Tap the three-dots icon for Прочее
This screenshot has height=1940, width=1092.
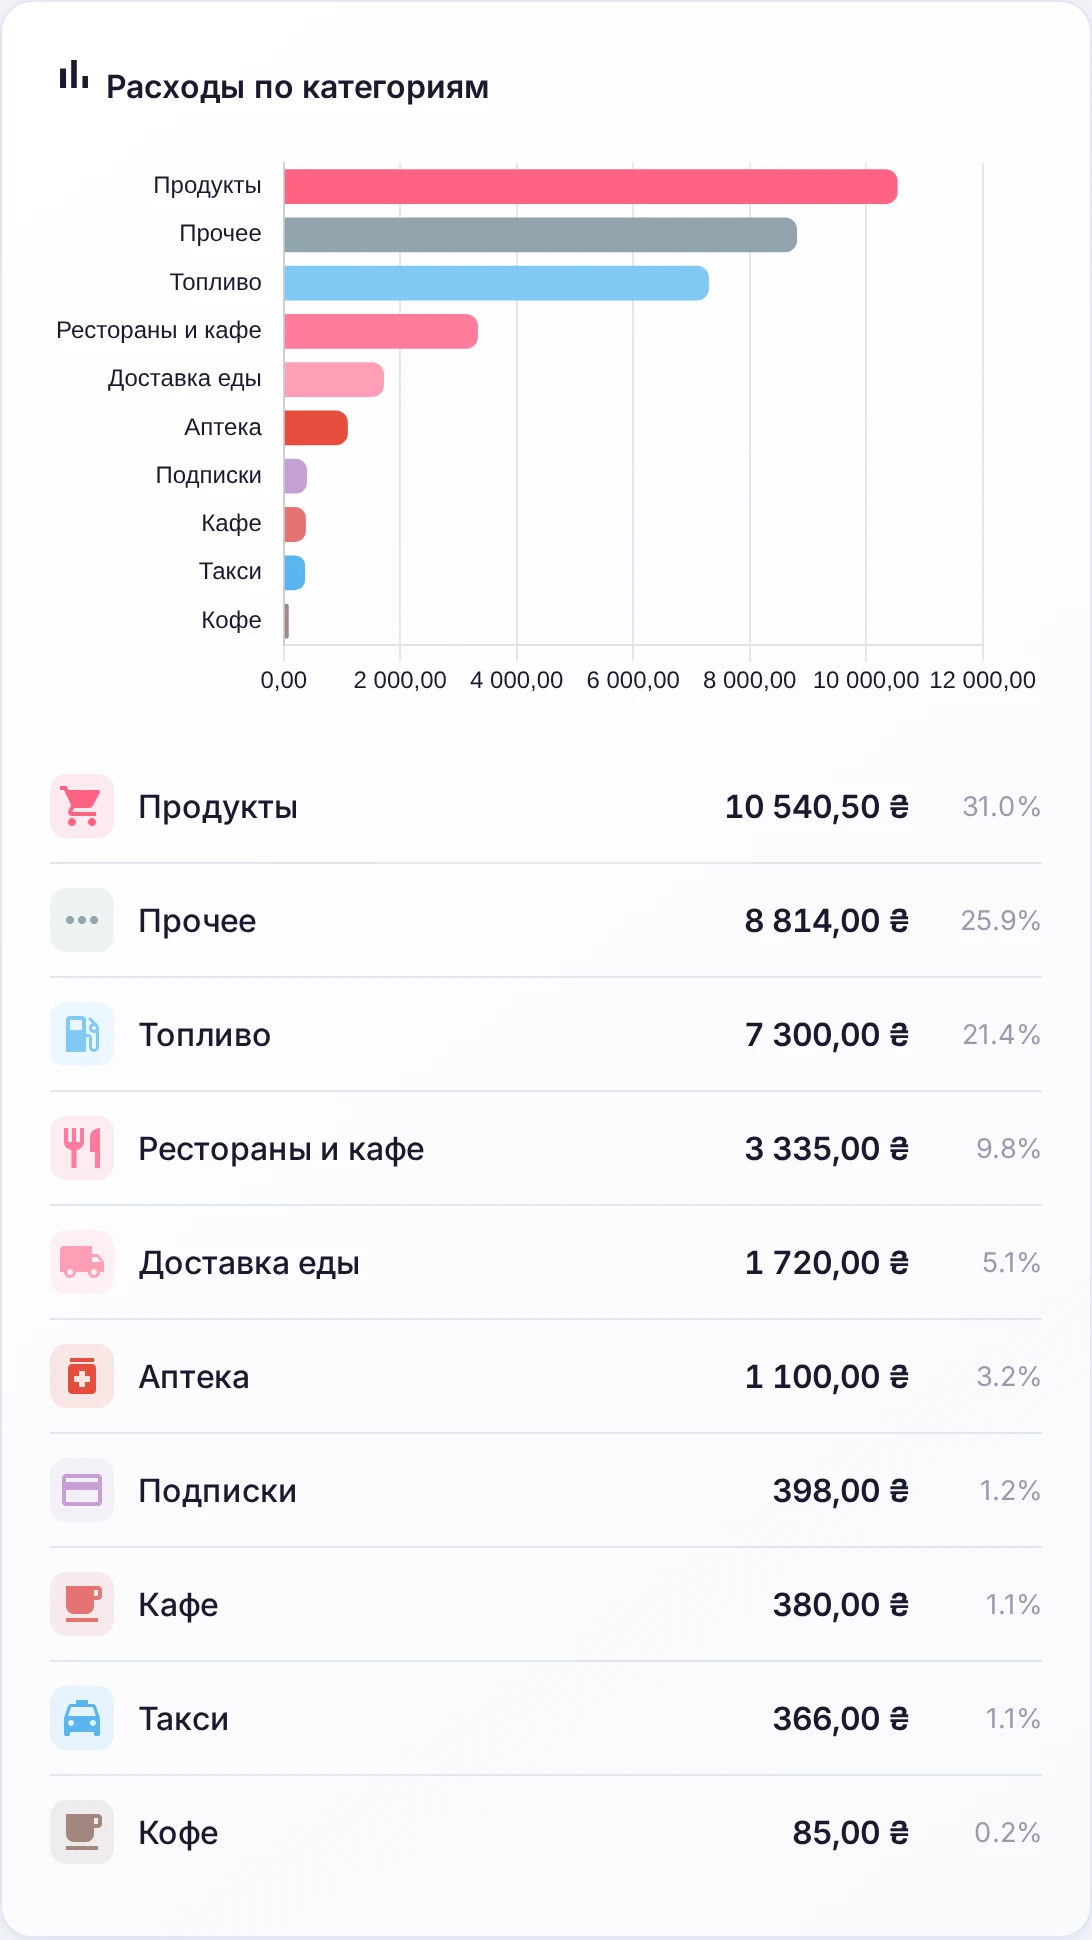pos(82,920)
